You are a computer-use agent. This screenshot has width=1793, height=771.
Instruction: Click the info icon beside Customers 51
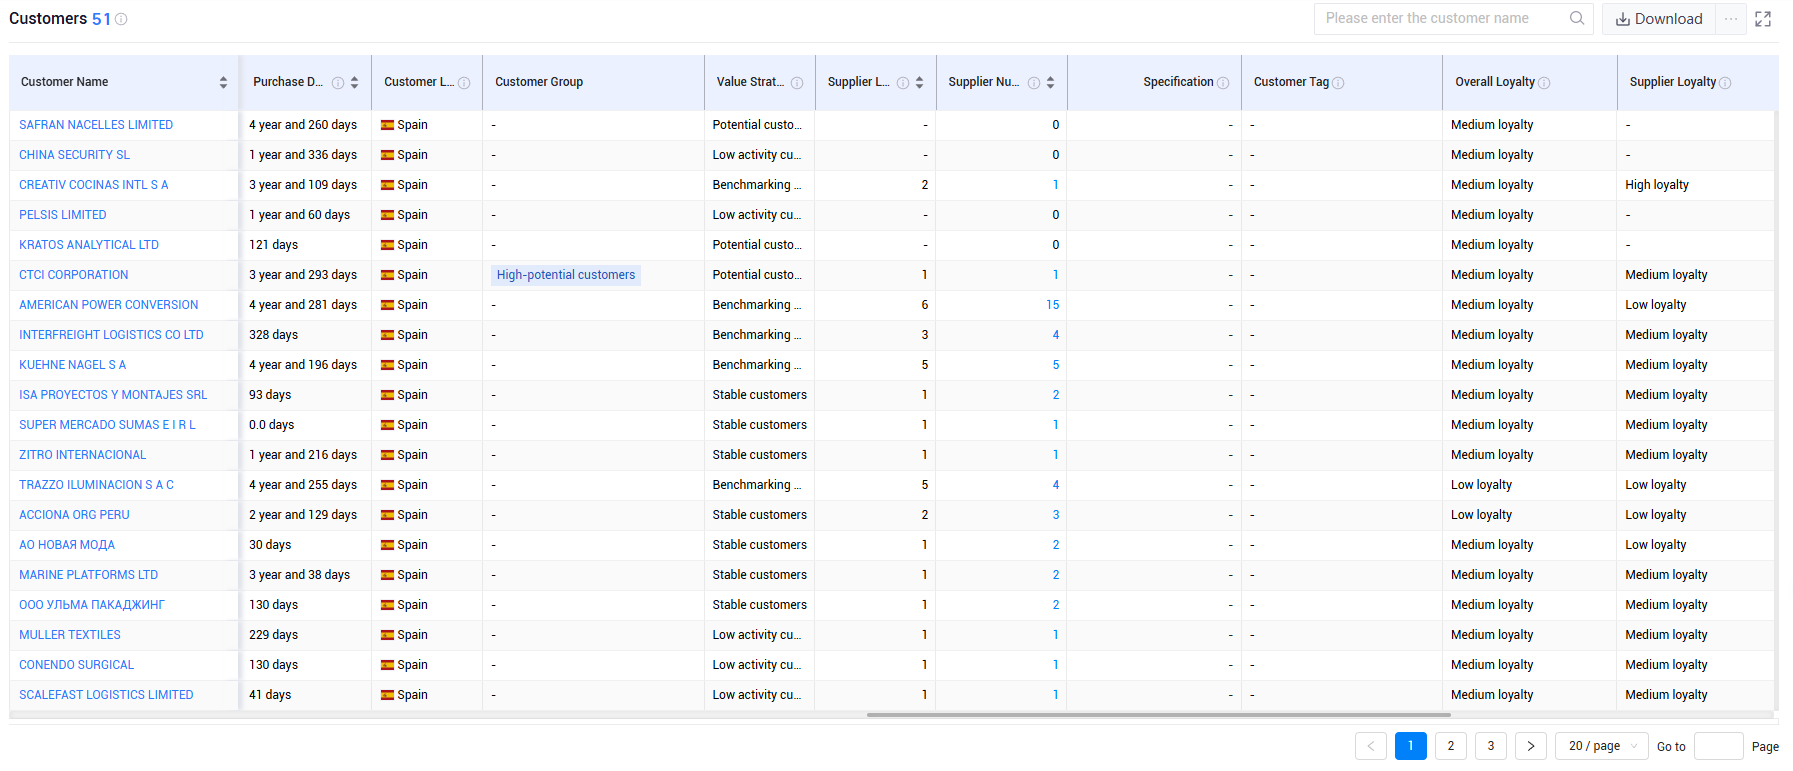pos(121,19)
